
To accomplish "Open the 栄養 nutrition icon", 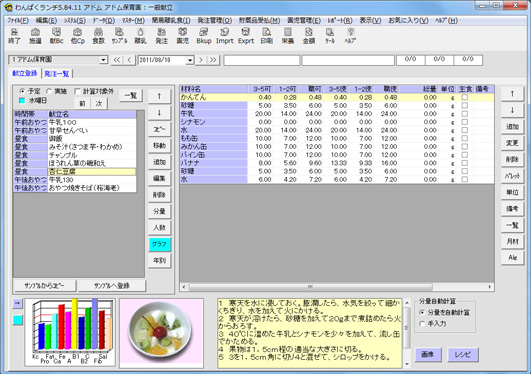I will click(x=288, y=36).
